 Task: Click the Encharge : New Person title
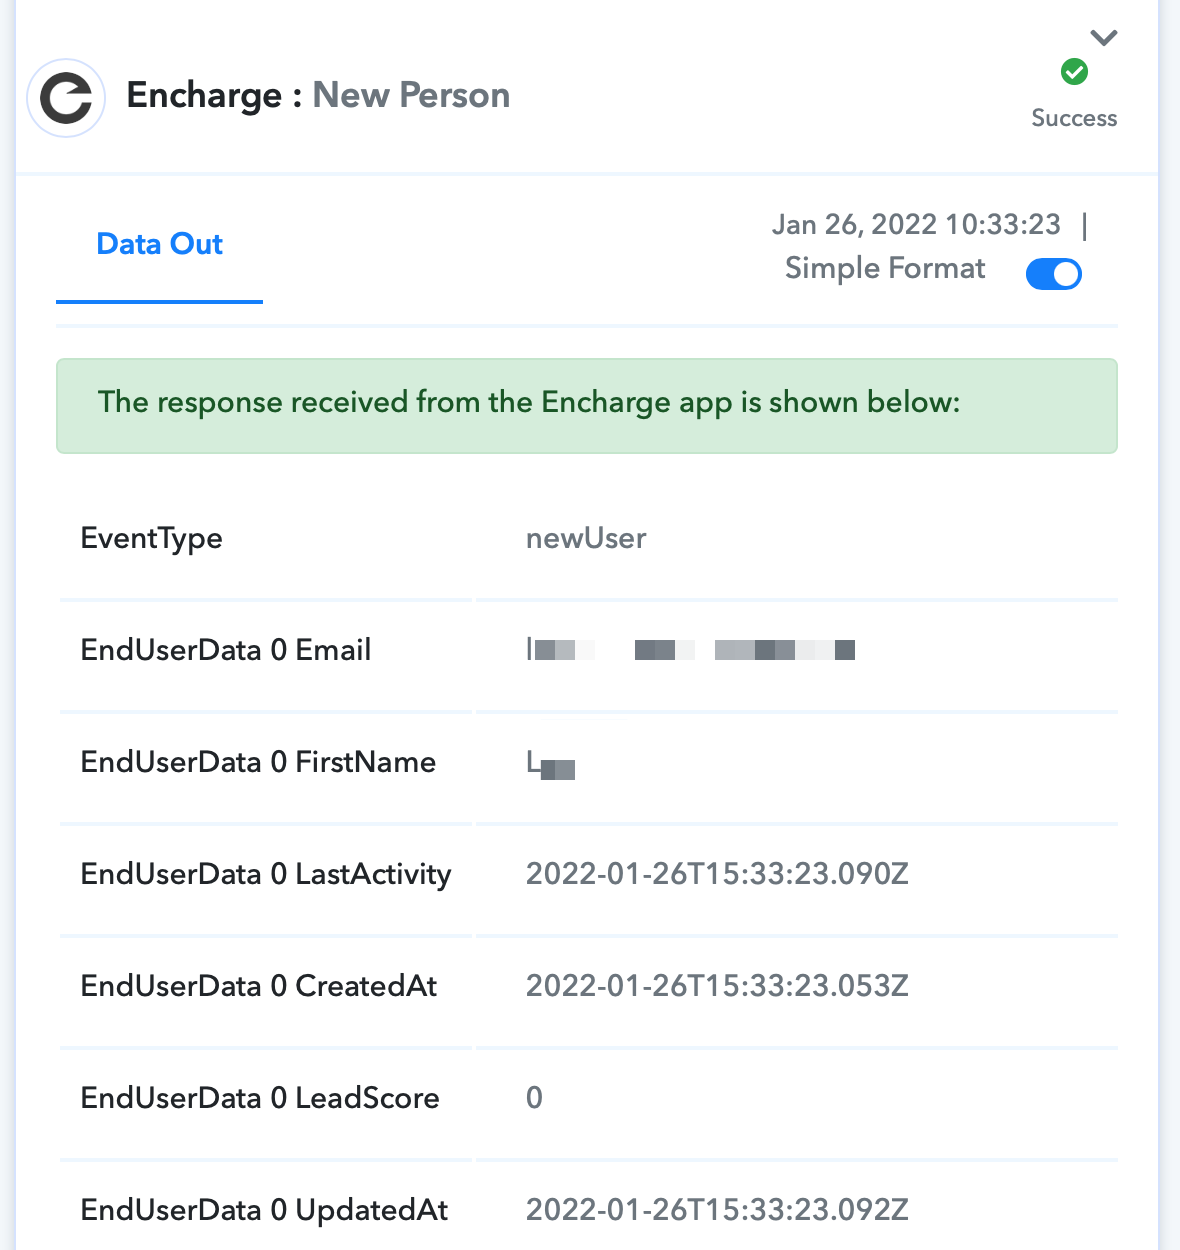[x=318, y=95]
